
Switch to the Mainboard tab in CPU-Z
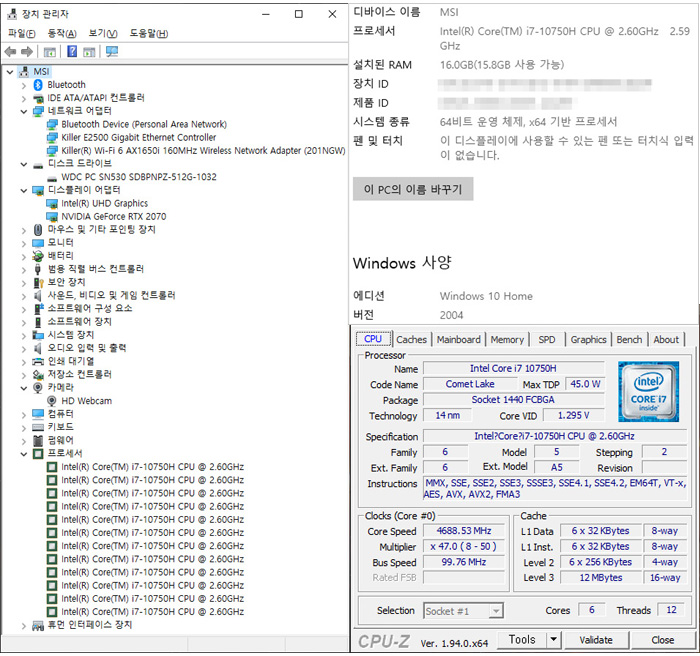(x=458, y=340)
